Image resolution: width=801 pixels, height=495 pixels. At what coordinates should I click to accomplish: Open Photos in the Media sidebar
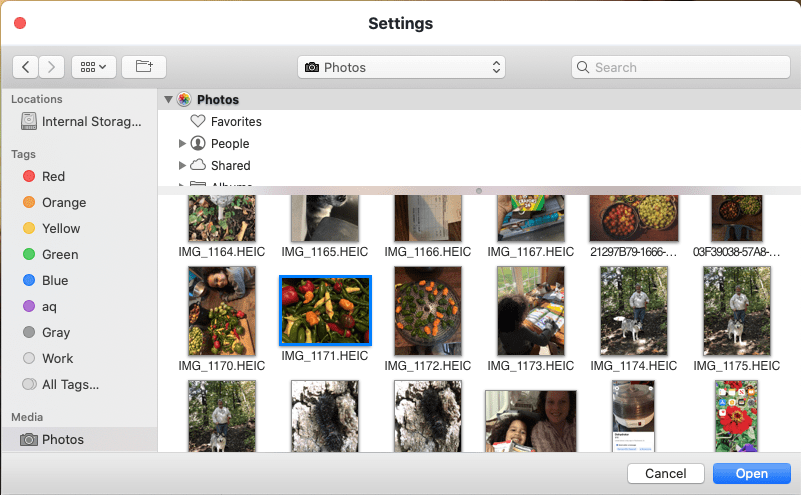(62, 440)
